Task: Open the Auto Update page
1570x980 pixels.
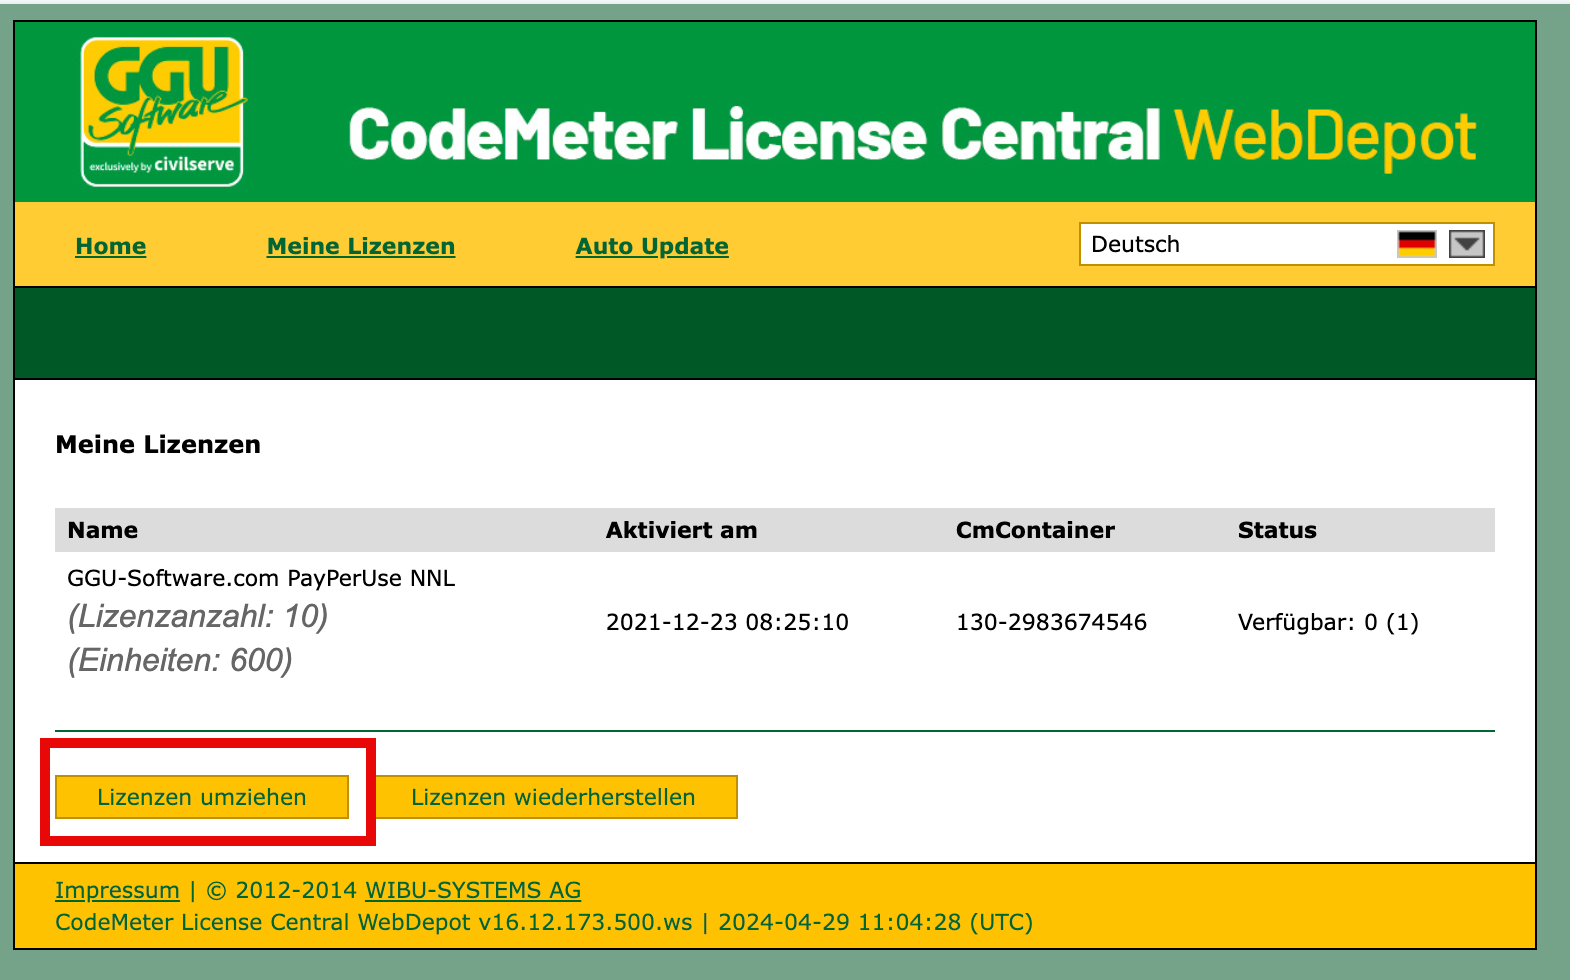Action: pyautogui.click(x=652, y=246)
